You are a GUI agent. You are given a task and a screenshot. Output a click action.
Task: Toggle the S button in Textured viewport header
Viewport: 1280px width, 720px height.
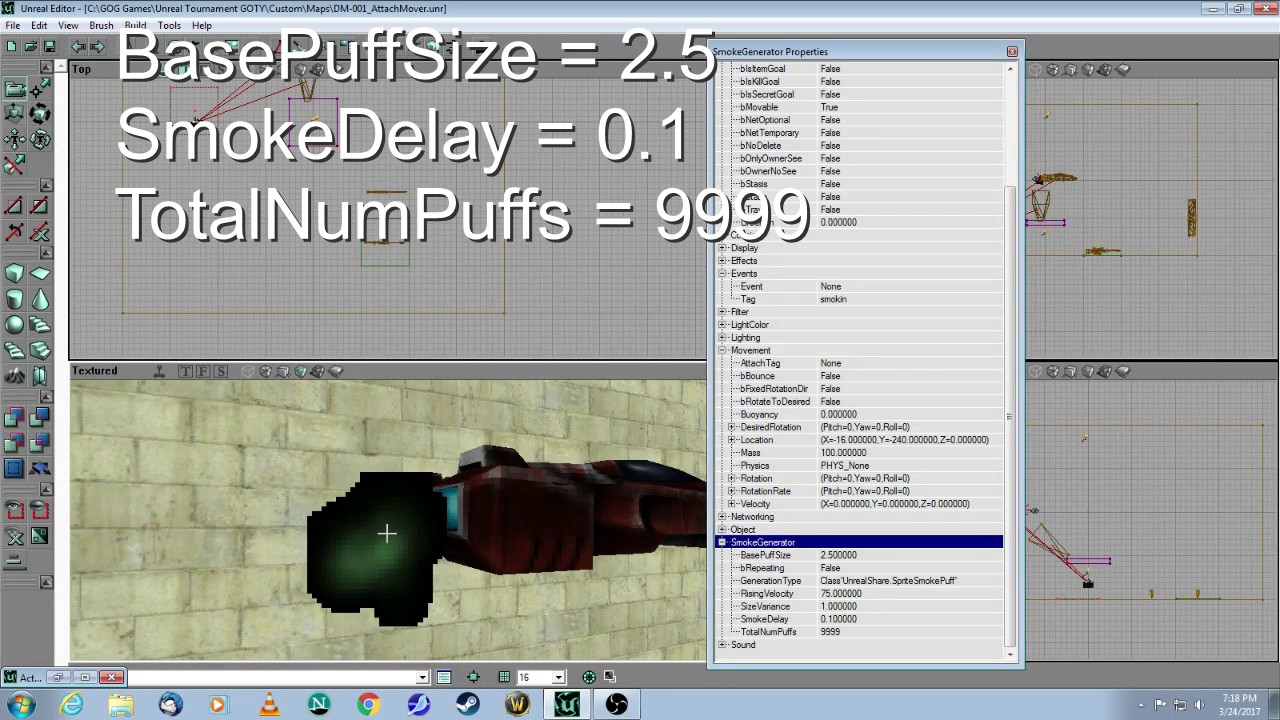point(220,371)
